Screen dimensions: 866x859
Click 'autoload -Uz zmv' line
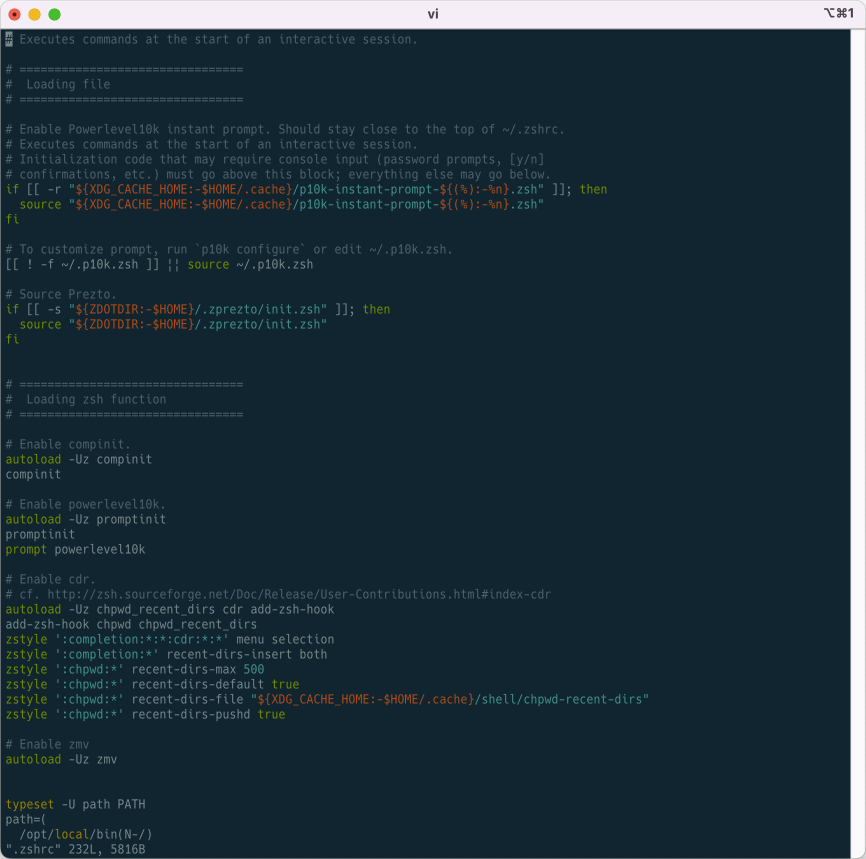coord(61,760)
